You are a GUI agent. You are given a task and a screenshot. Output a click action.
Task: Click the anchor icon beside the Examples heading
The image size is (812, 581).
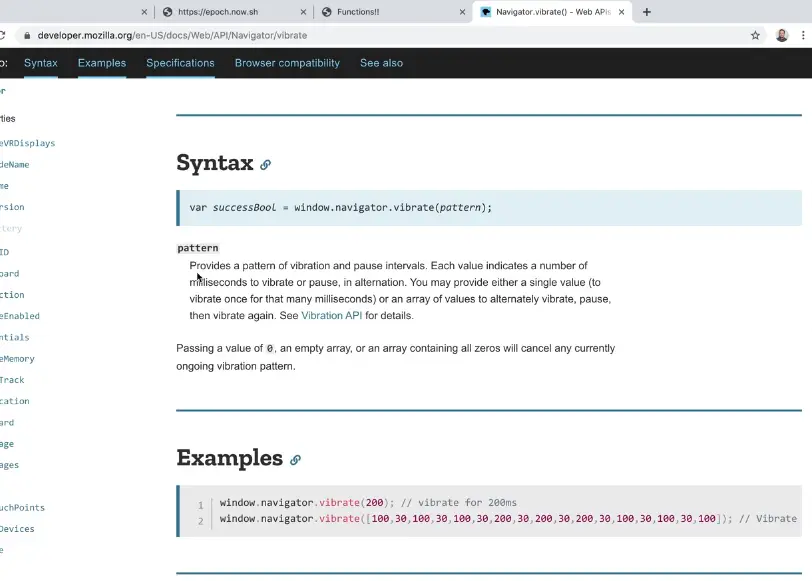pos(295,457)
